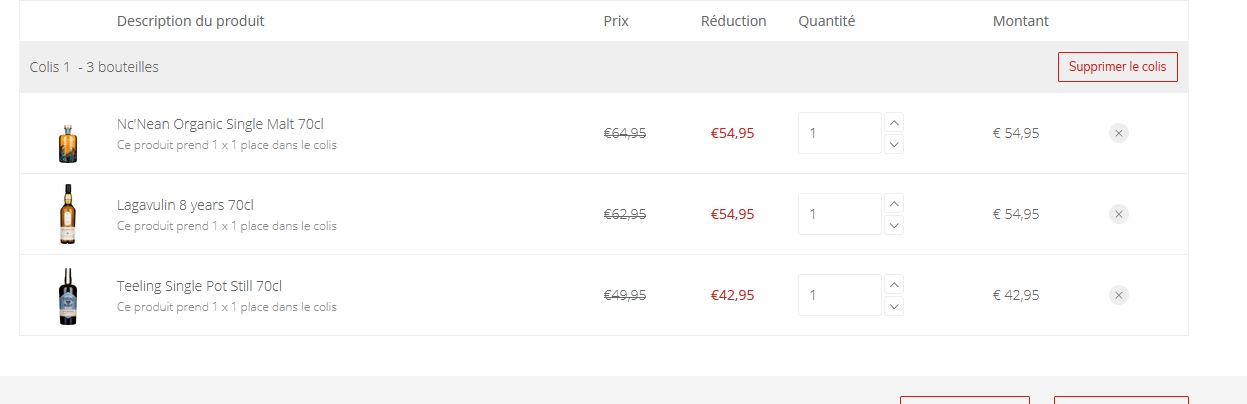Remove Teeling Single Pot Still from cart
Viewport: 1247px width, 404px height.
pyautogui.click(x=1119, y=295)
